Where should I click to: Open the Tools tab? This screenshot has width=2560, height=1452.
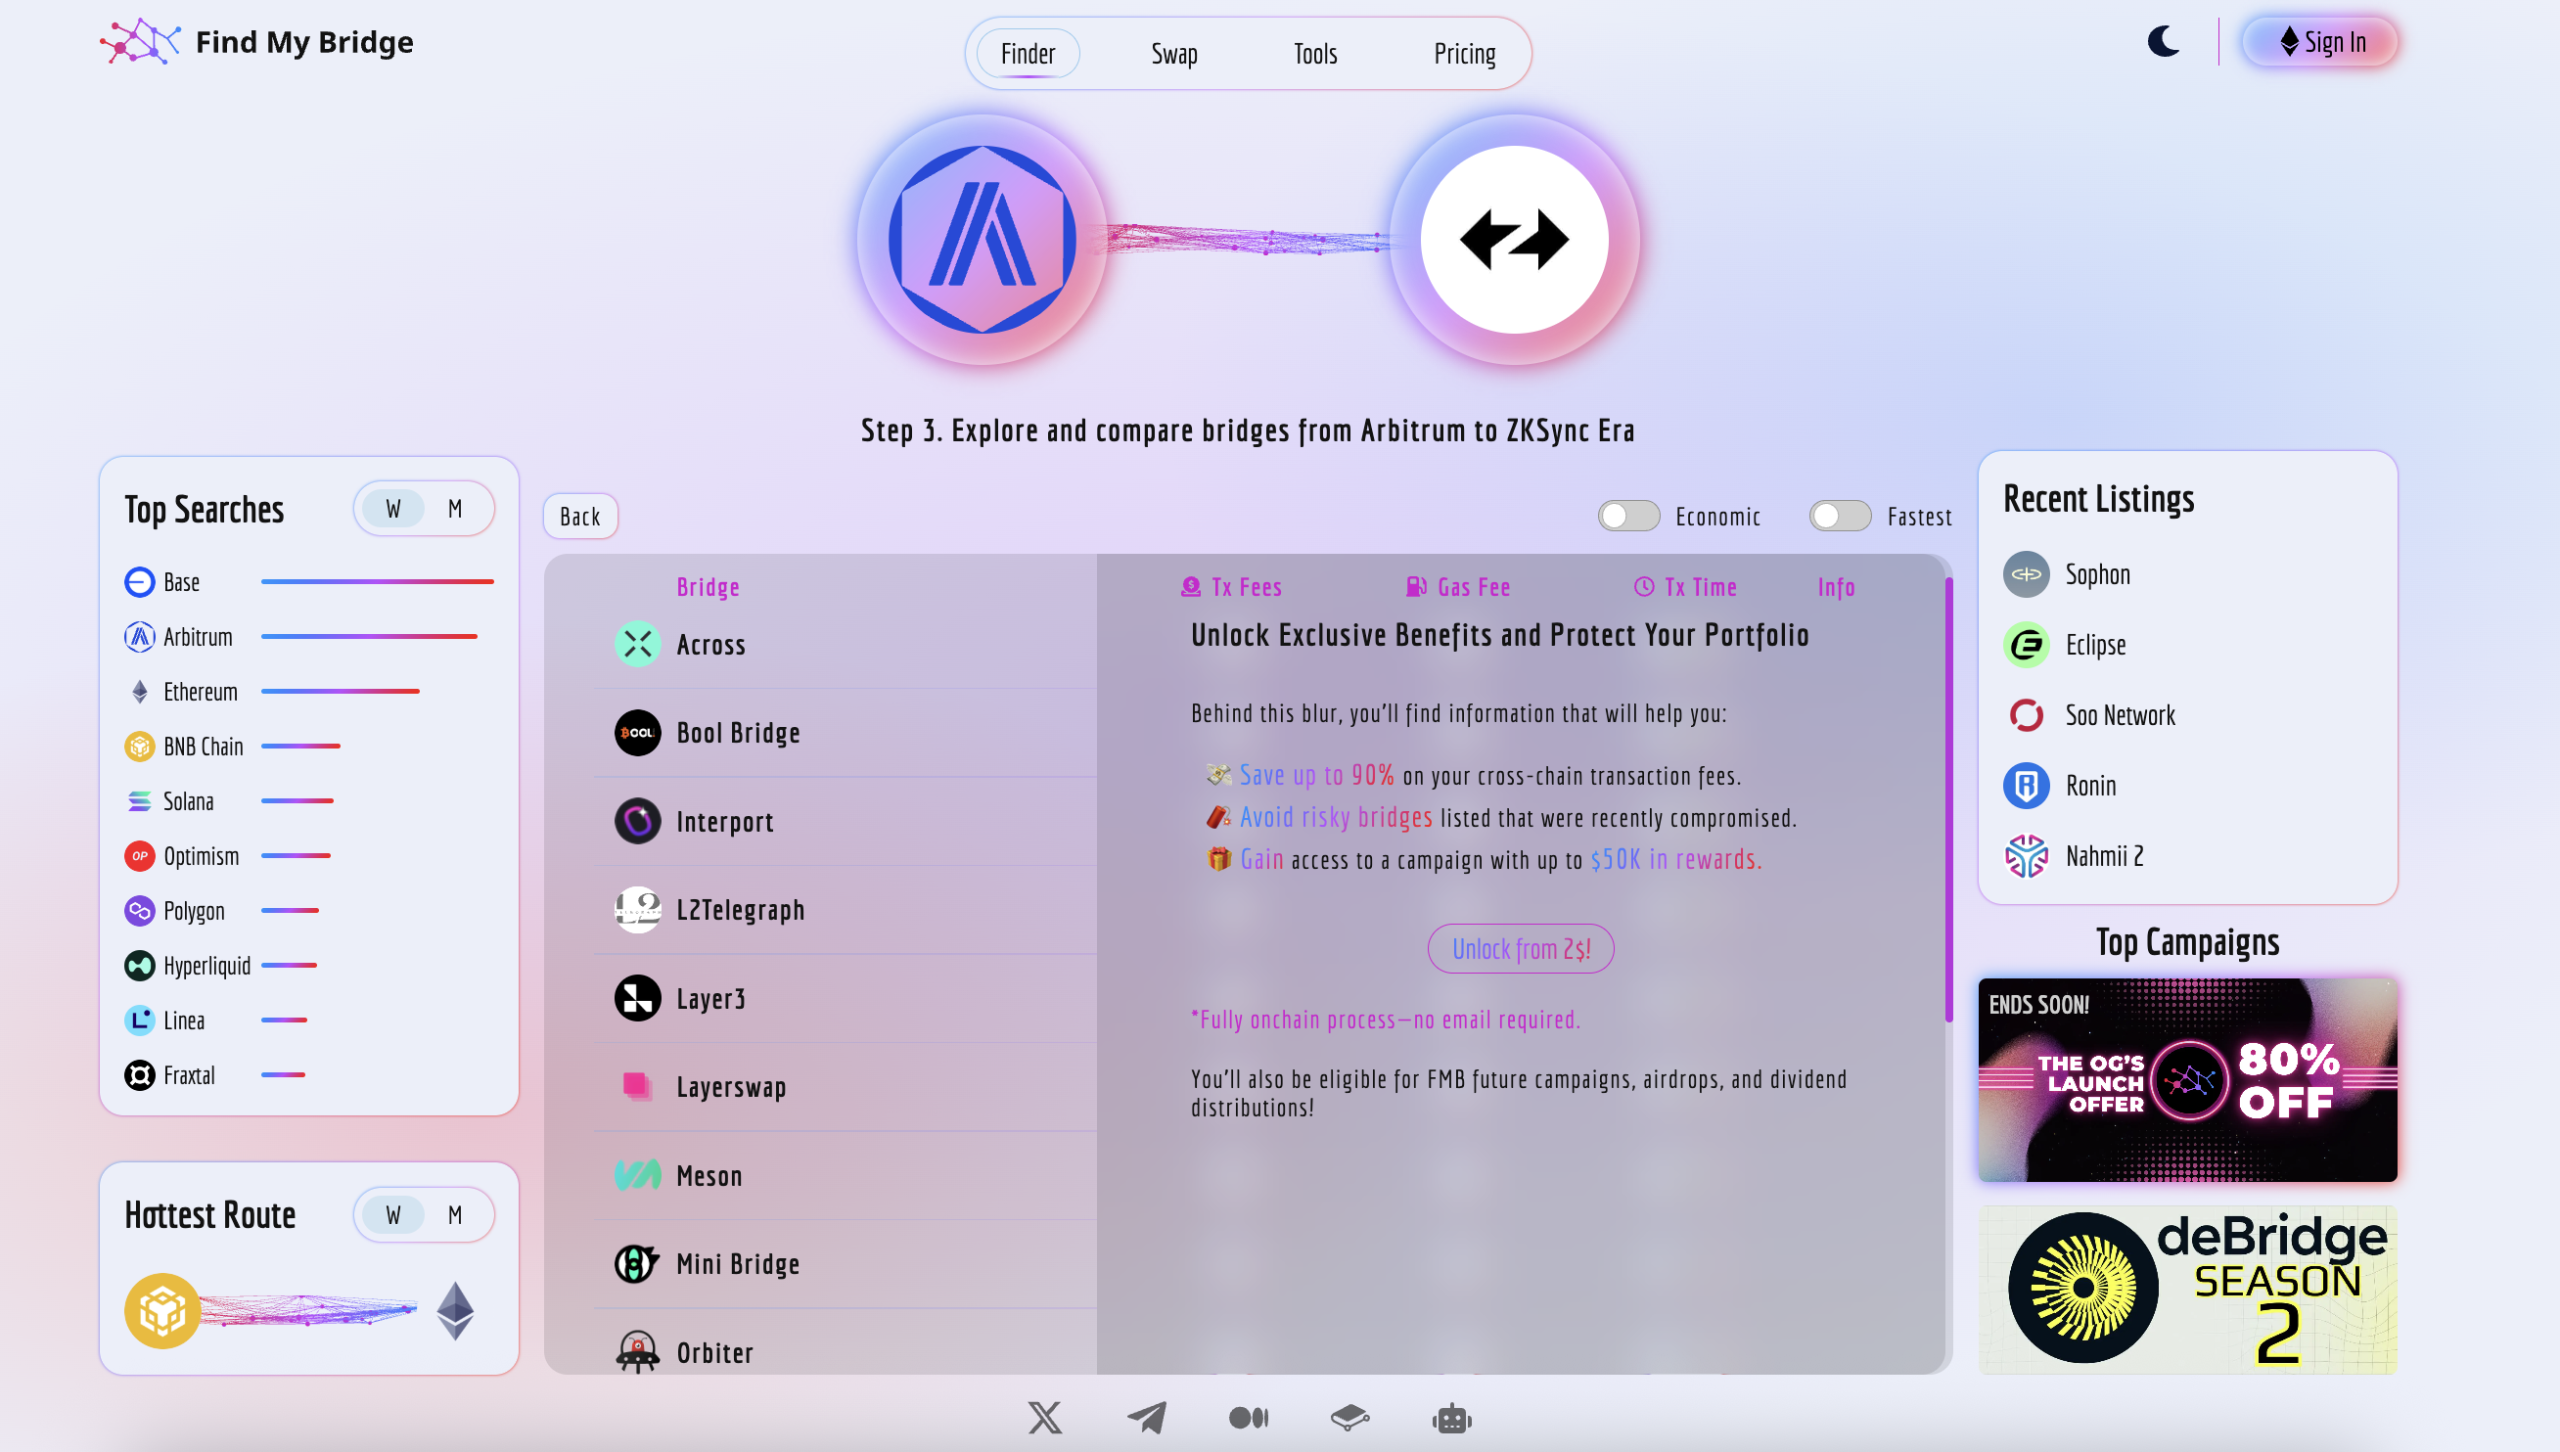[1315, 53]
